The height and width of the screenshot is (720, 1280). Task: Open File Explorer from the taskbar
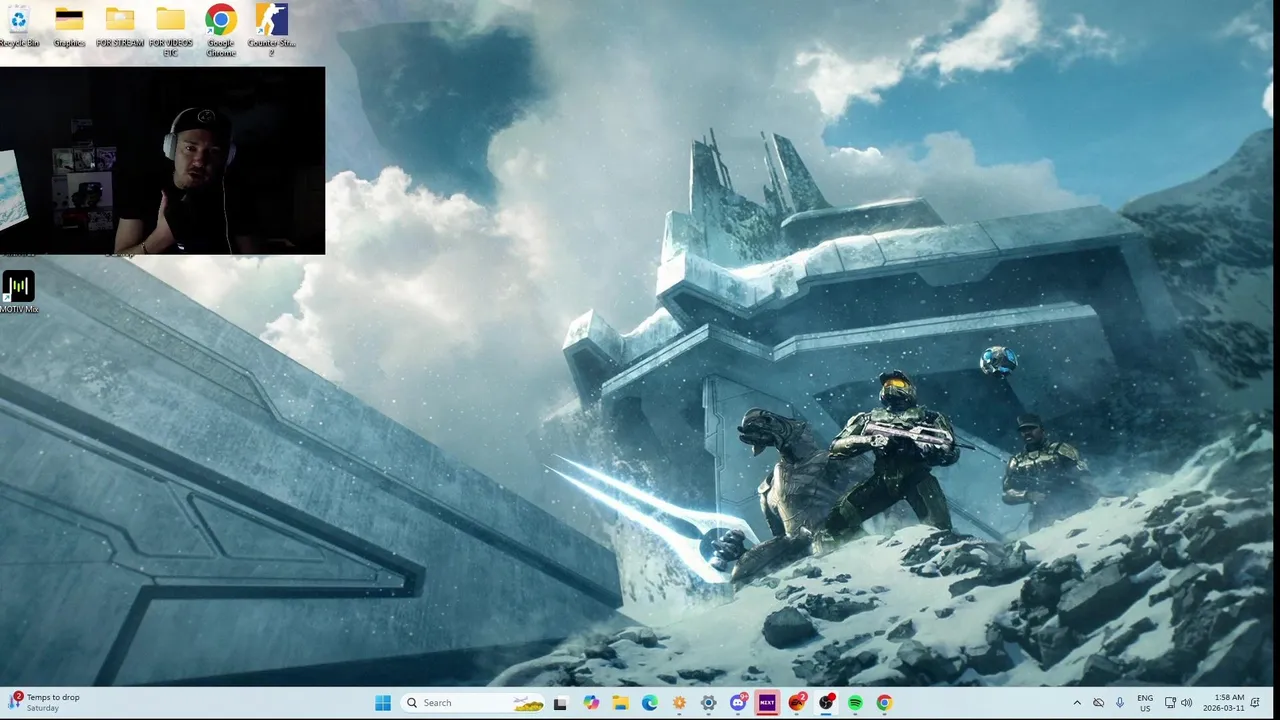620,703
